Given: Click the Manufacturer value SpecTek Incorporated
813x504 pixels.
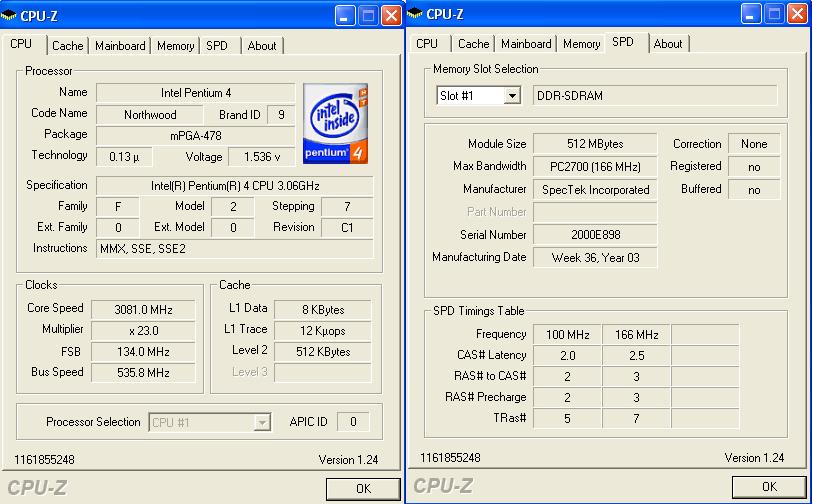Looking at the screenshot, I should click(x=595, y=190).
